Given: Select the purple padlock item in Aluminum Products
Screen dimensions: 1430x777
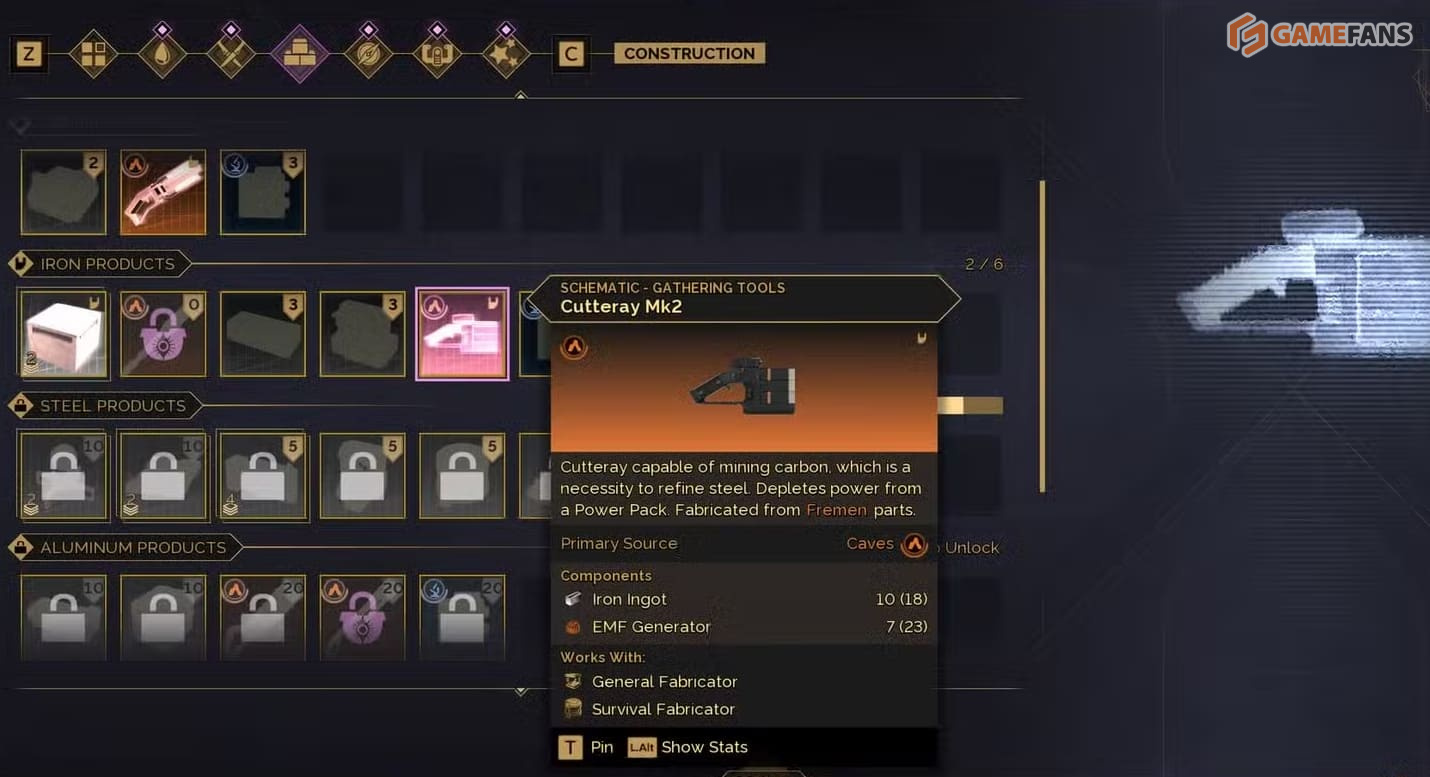Looking at the screenshot, I should point(363,617).
